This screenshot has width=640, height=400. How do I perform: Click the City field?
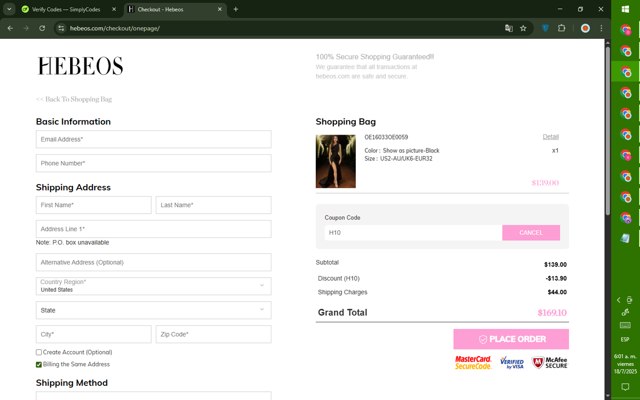click(x=93, y=334)
